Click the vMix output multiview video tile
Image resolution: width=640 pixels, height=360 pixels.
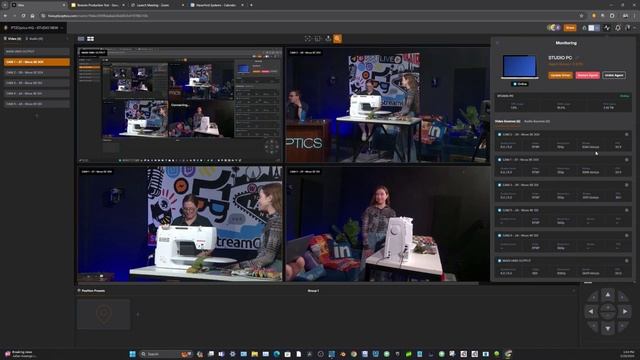180,105
